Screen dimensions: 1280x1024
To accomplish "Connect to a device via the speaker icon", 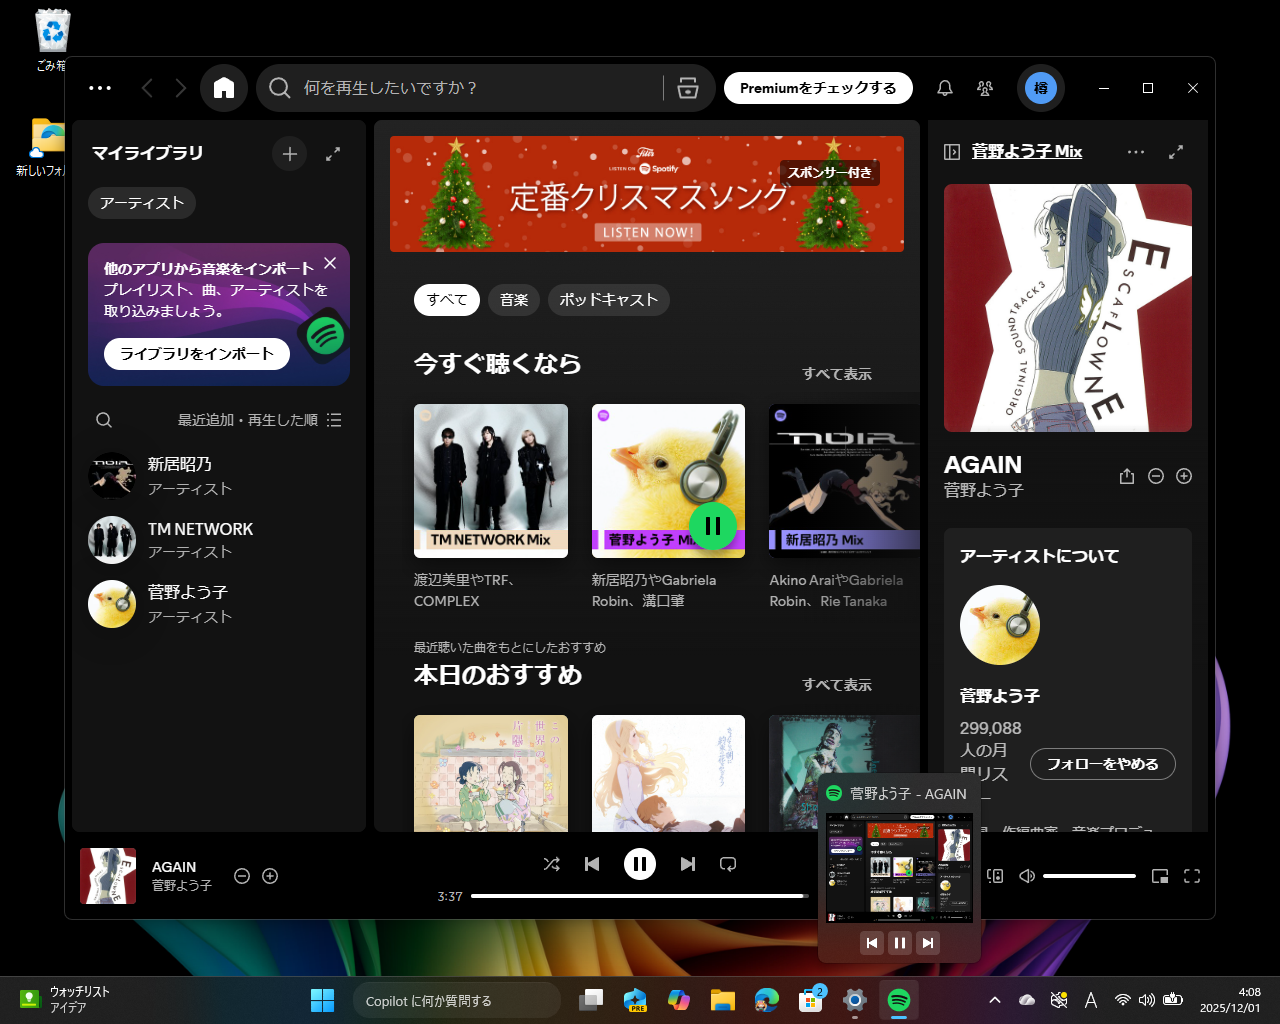I will [x=993, y=876].
